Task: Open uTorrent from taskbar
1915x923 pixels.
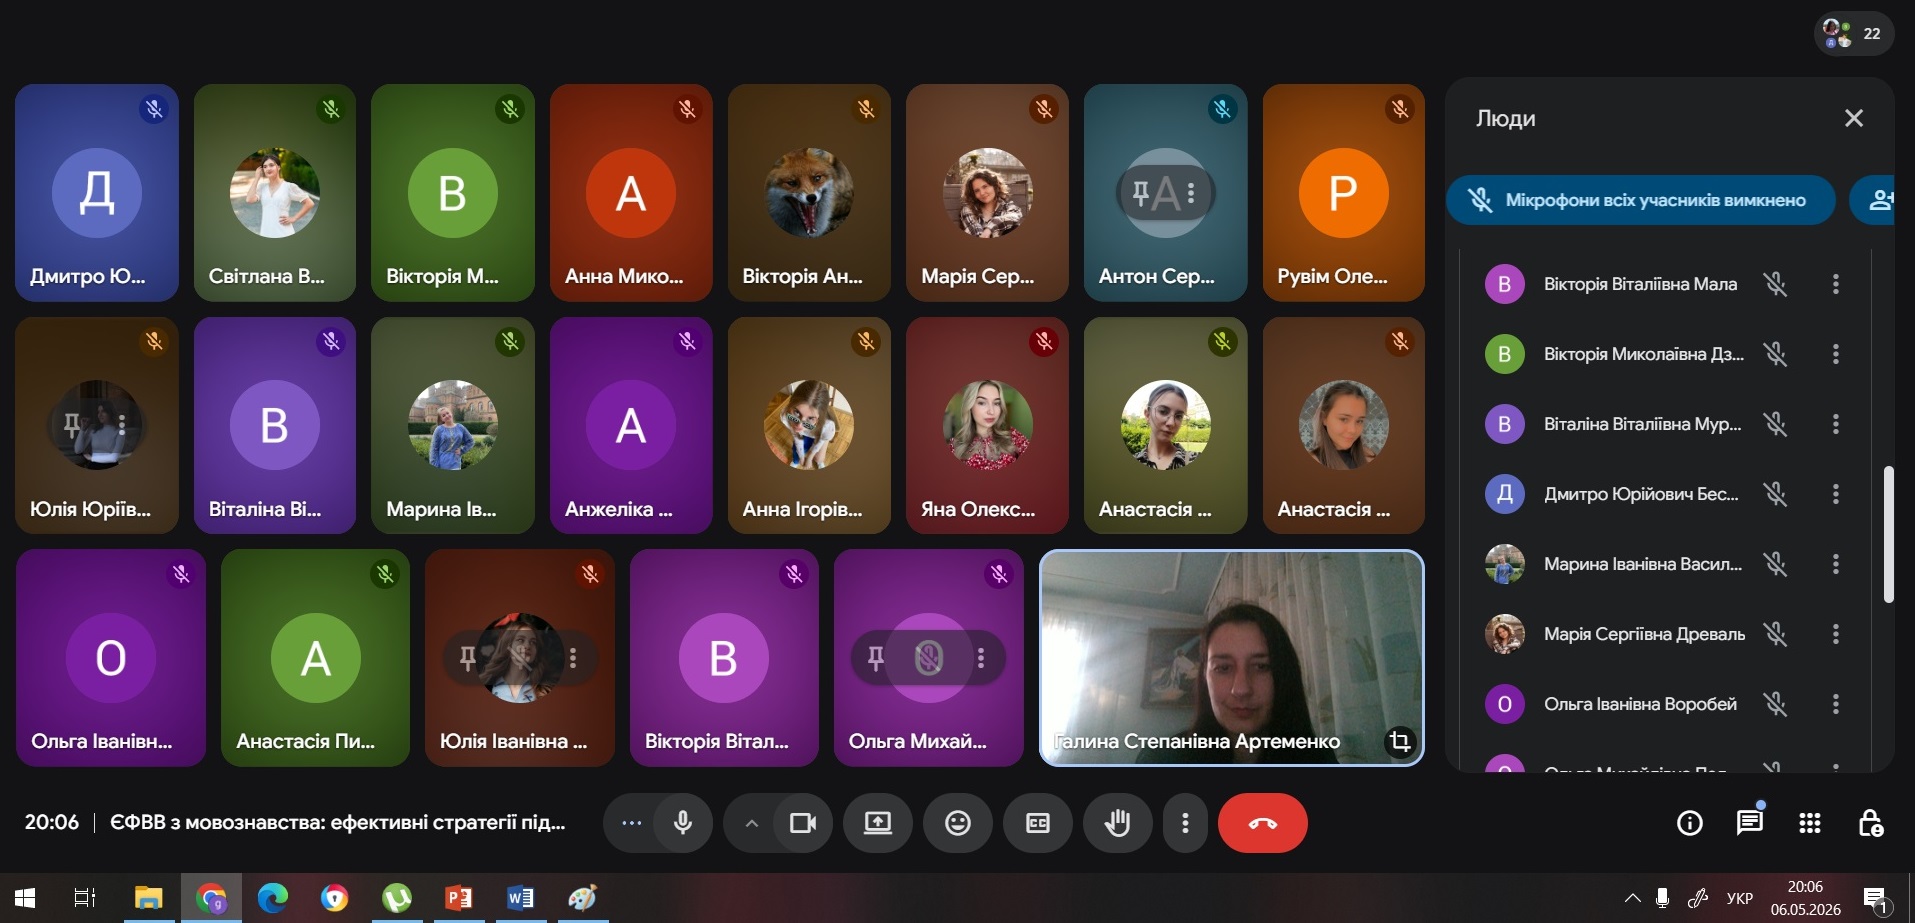Action: 396,898
